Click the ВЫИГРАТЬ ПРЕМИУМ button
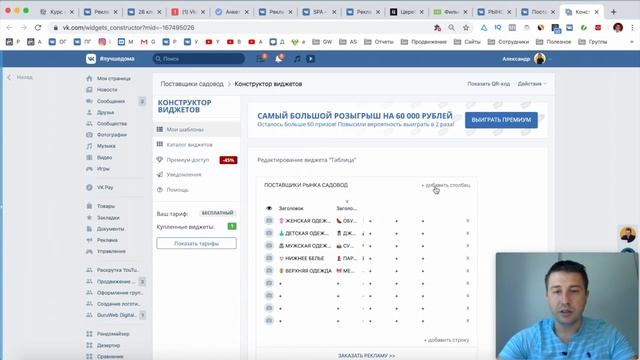Screen dimensions: 640x360 point(501,120)
